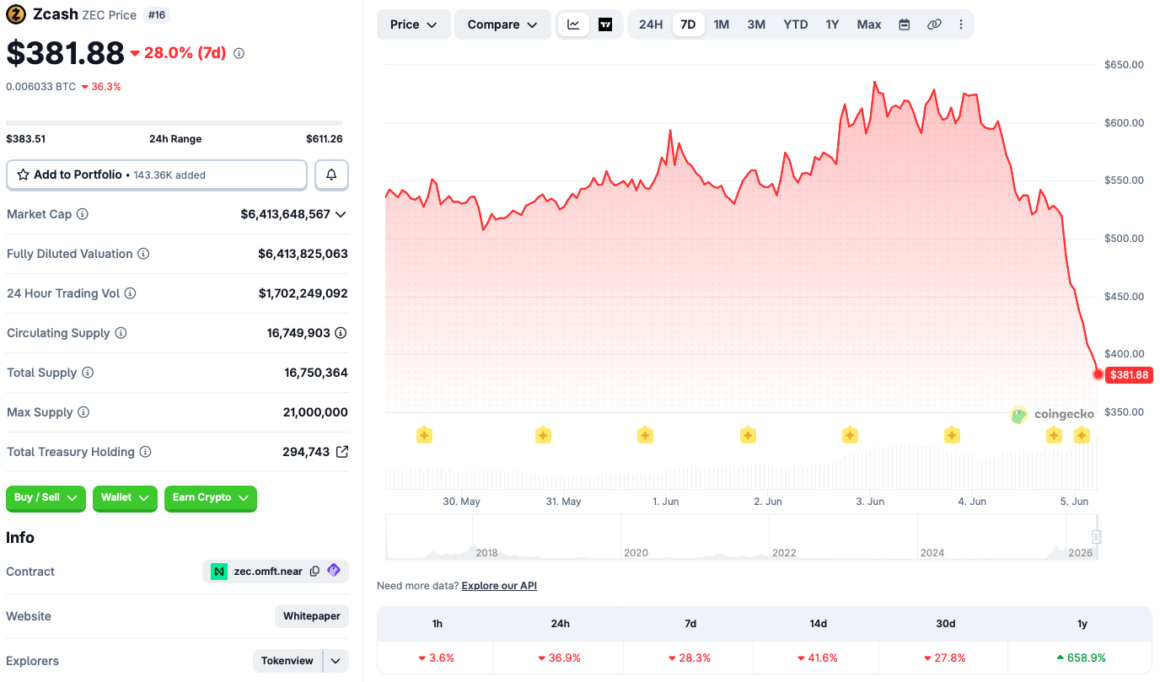The height and width of the screenshot is (682, 1160).
Task: Open 24 Hour Trading Vol info icon
Action: [130, 294]
